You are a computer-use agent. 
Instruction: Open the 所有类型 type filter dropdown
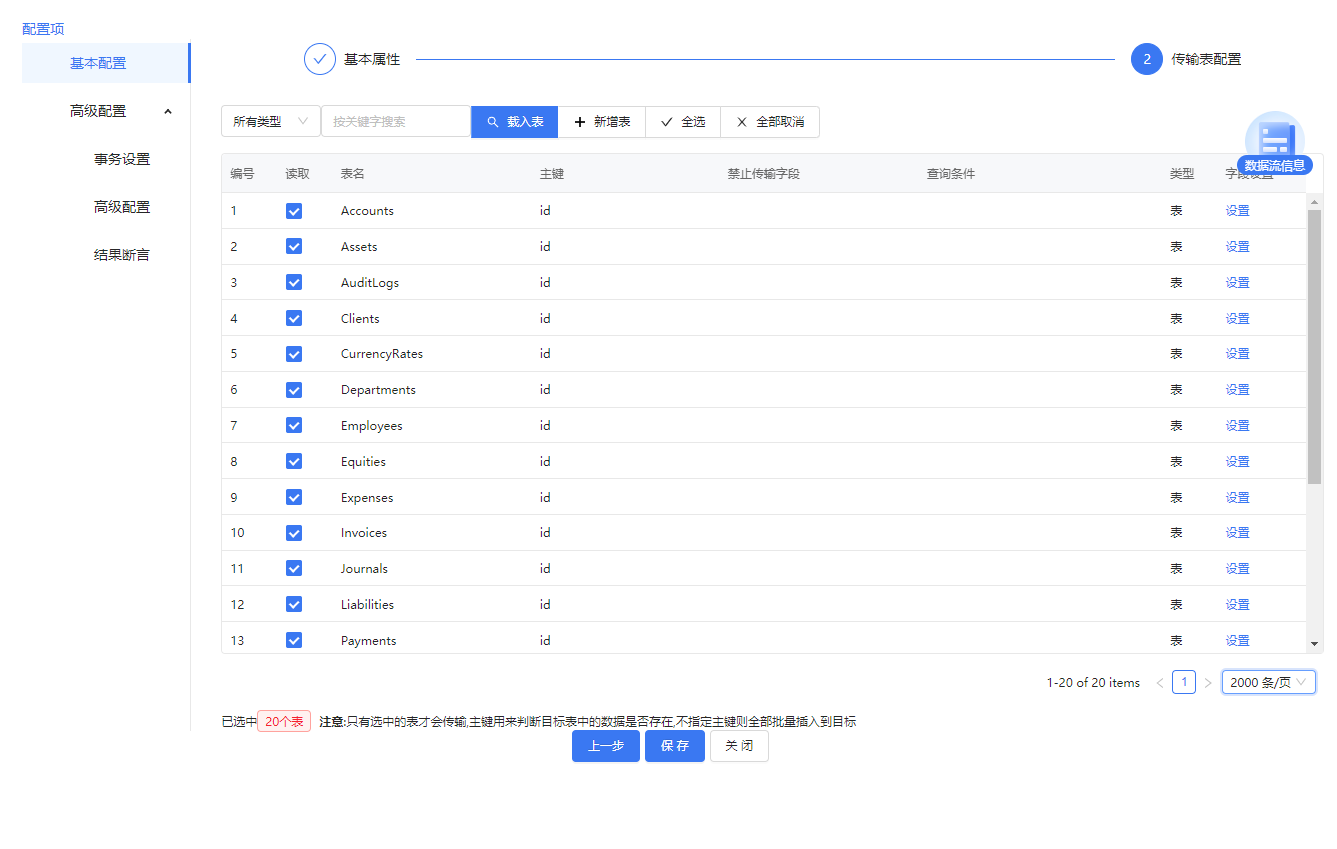click(x=271, y=121)
